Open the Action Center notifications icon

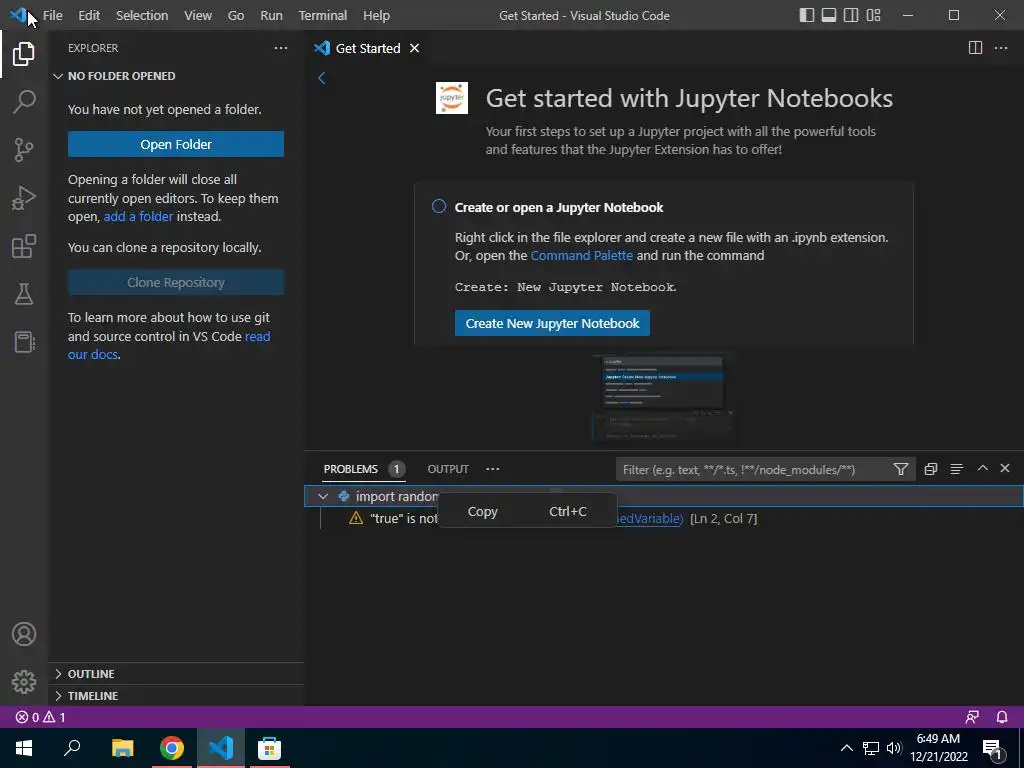993,748
